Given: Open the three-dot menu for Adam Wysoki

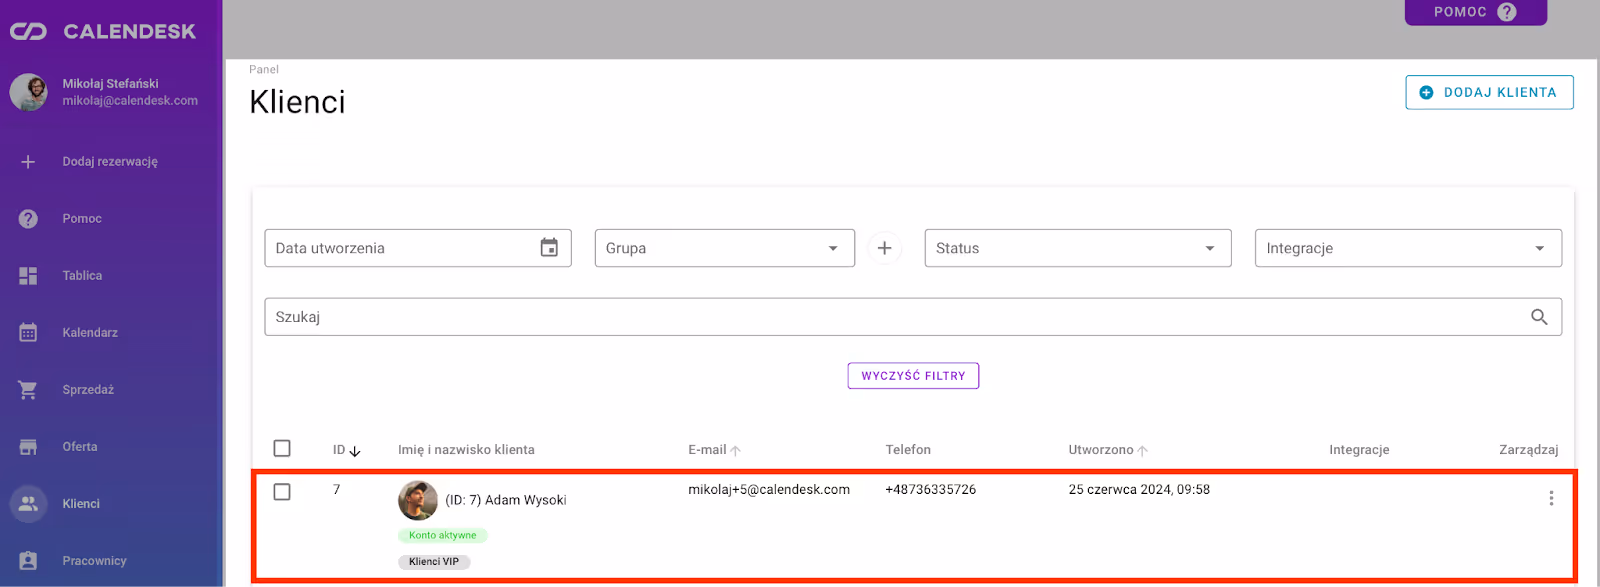Looking at the screenshot, I should click(x=1551, y=498).
